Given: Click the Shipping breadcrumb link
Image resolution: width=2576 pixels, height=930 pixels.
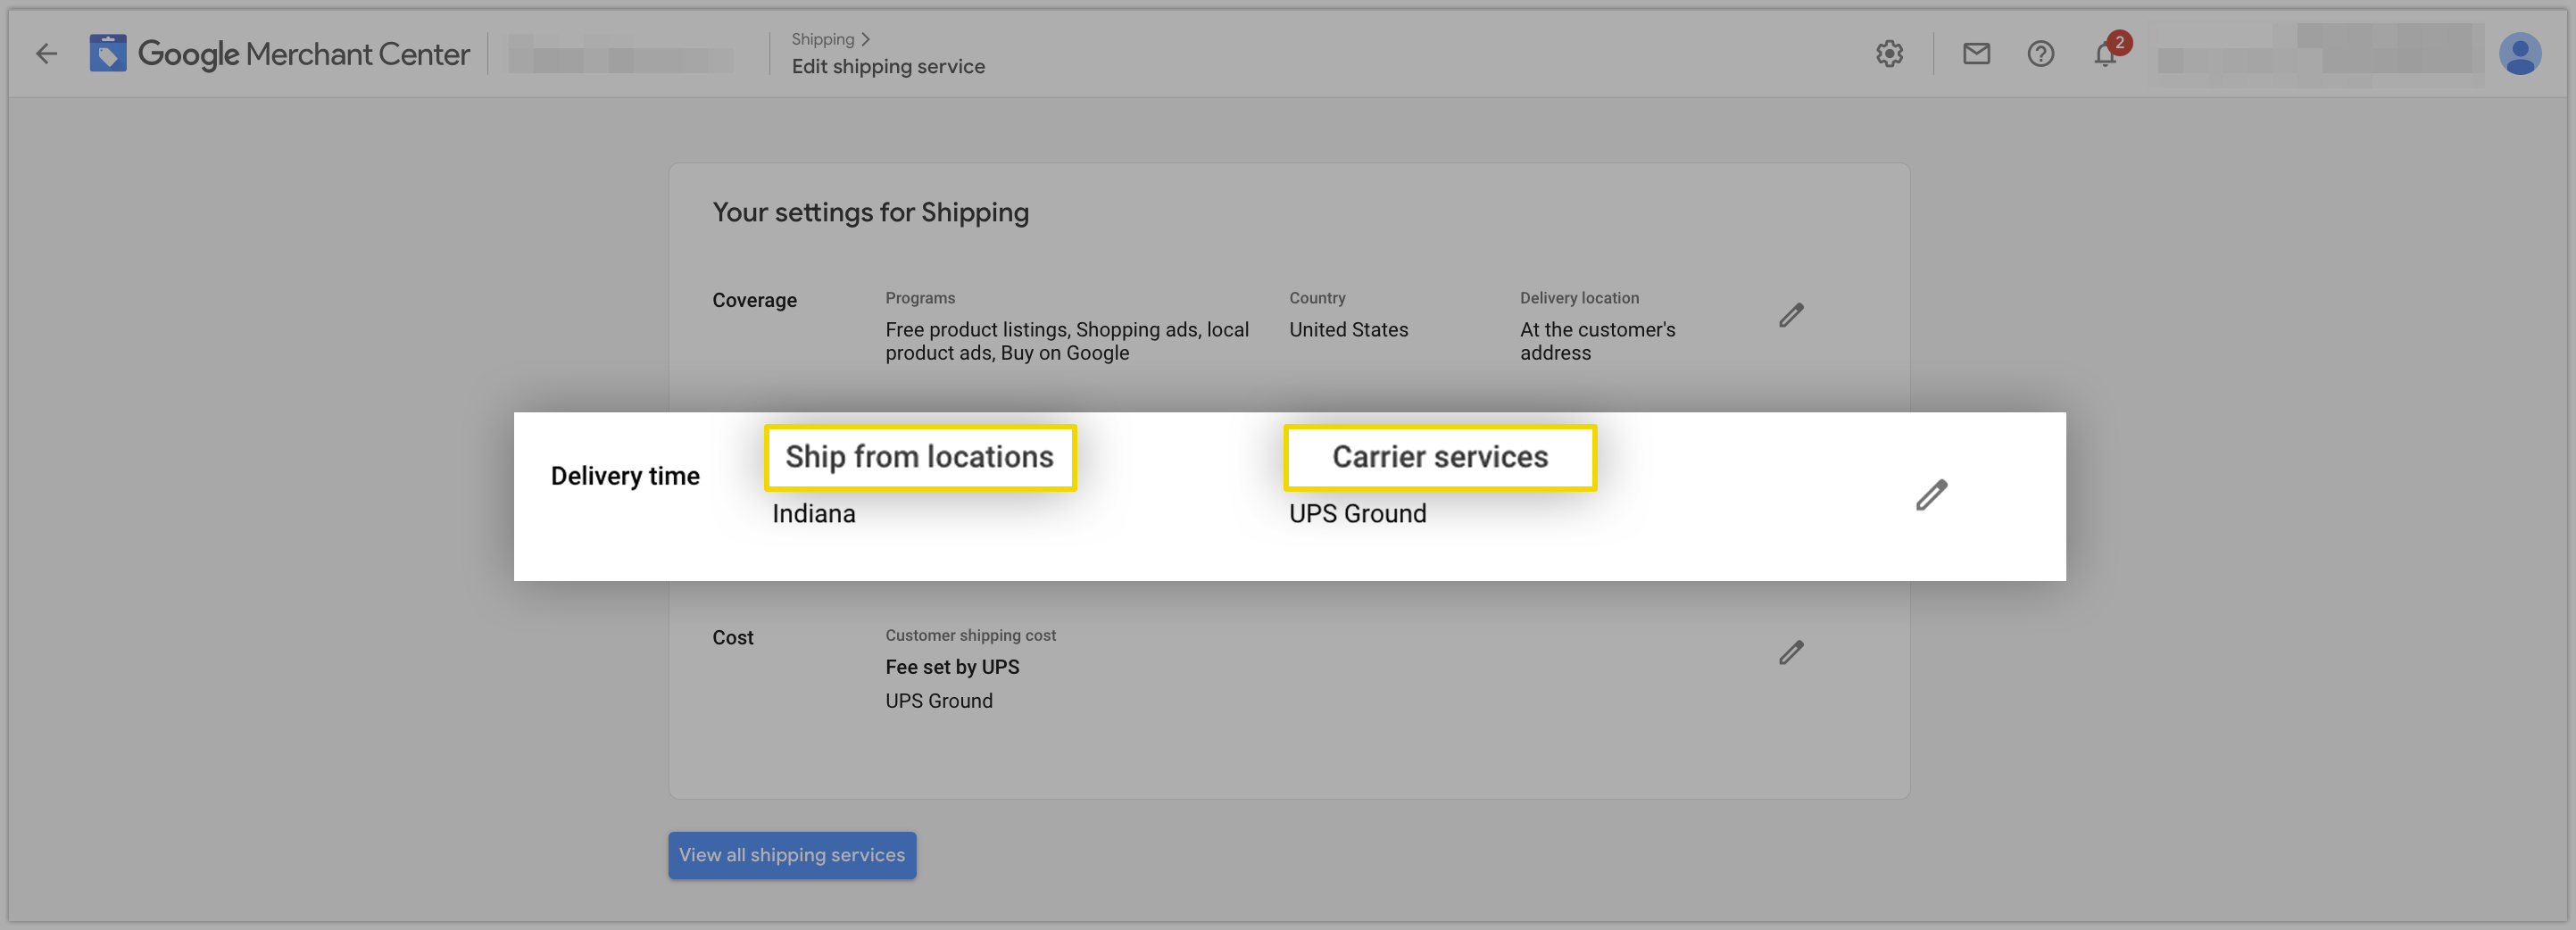Looking at the screenshot, I should [x=822, y=39].
